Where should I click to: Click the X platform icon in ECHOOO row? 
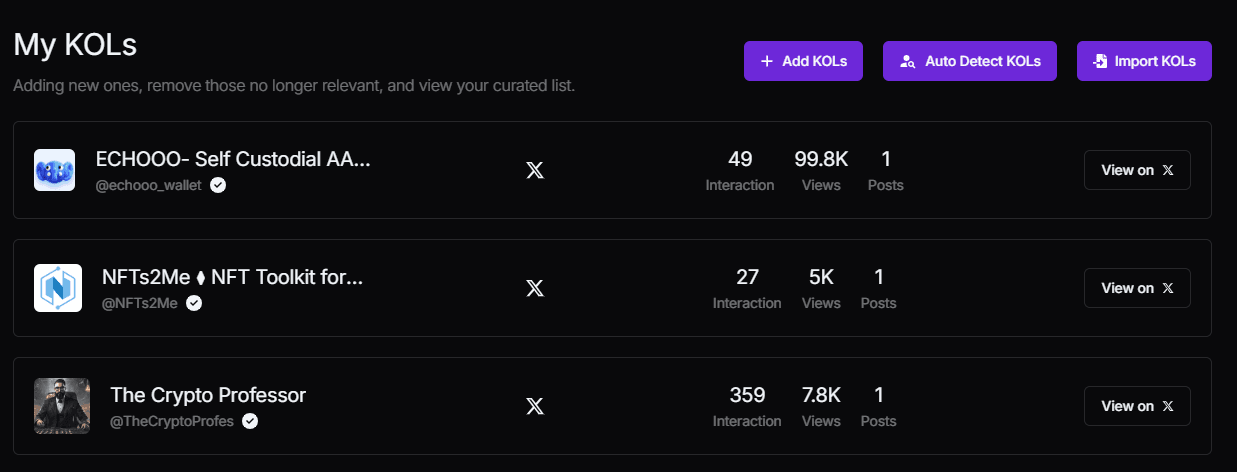coord(535,170)
